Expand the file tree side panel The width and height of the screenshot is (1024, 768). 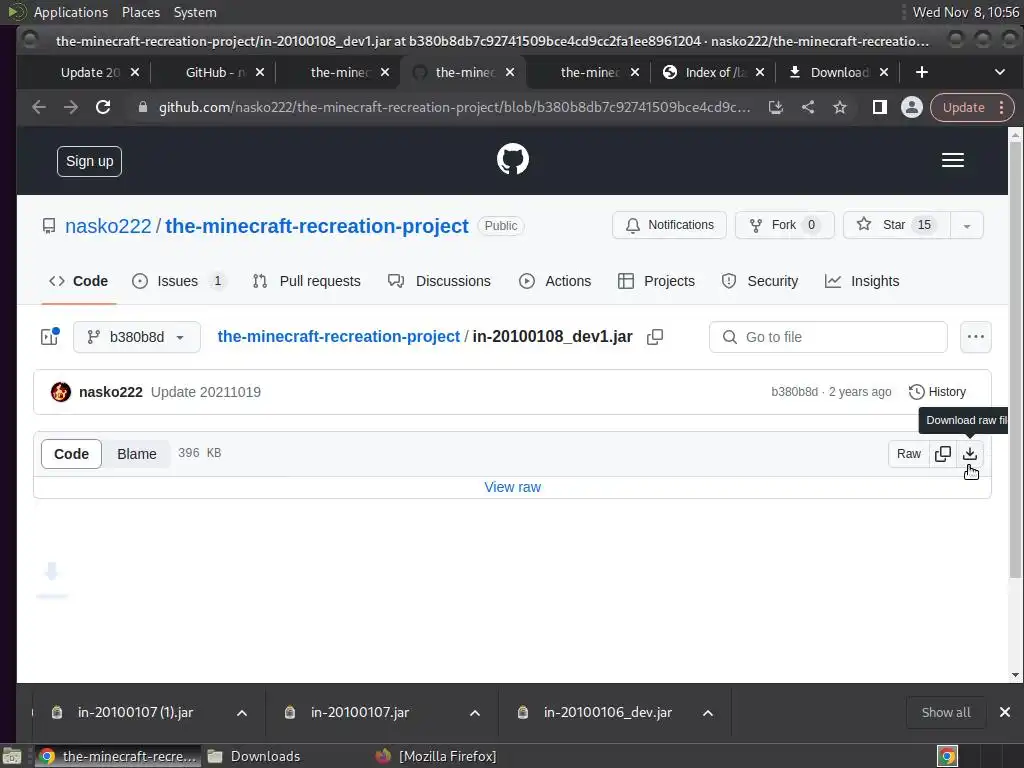(x=50, y=337)
